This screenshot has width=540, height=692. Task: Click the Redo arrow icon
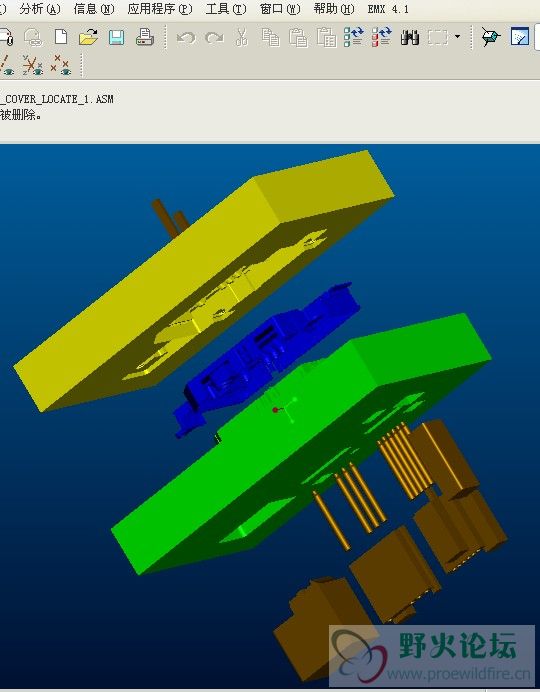[x=214, y=38]
